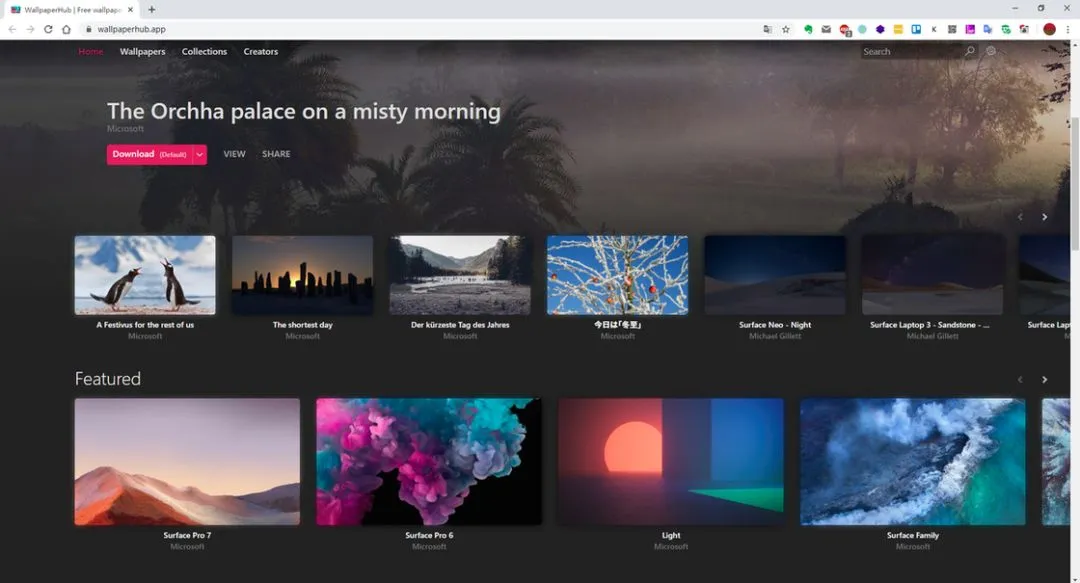Click 'Surface Pro 7' caption text

[187, 535]
